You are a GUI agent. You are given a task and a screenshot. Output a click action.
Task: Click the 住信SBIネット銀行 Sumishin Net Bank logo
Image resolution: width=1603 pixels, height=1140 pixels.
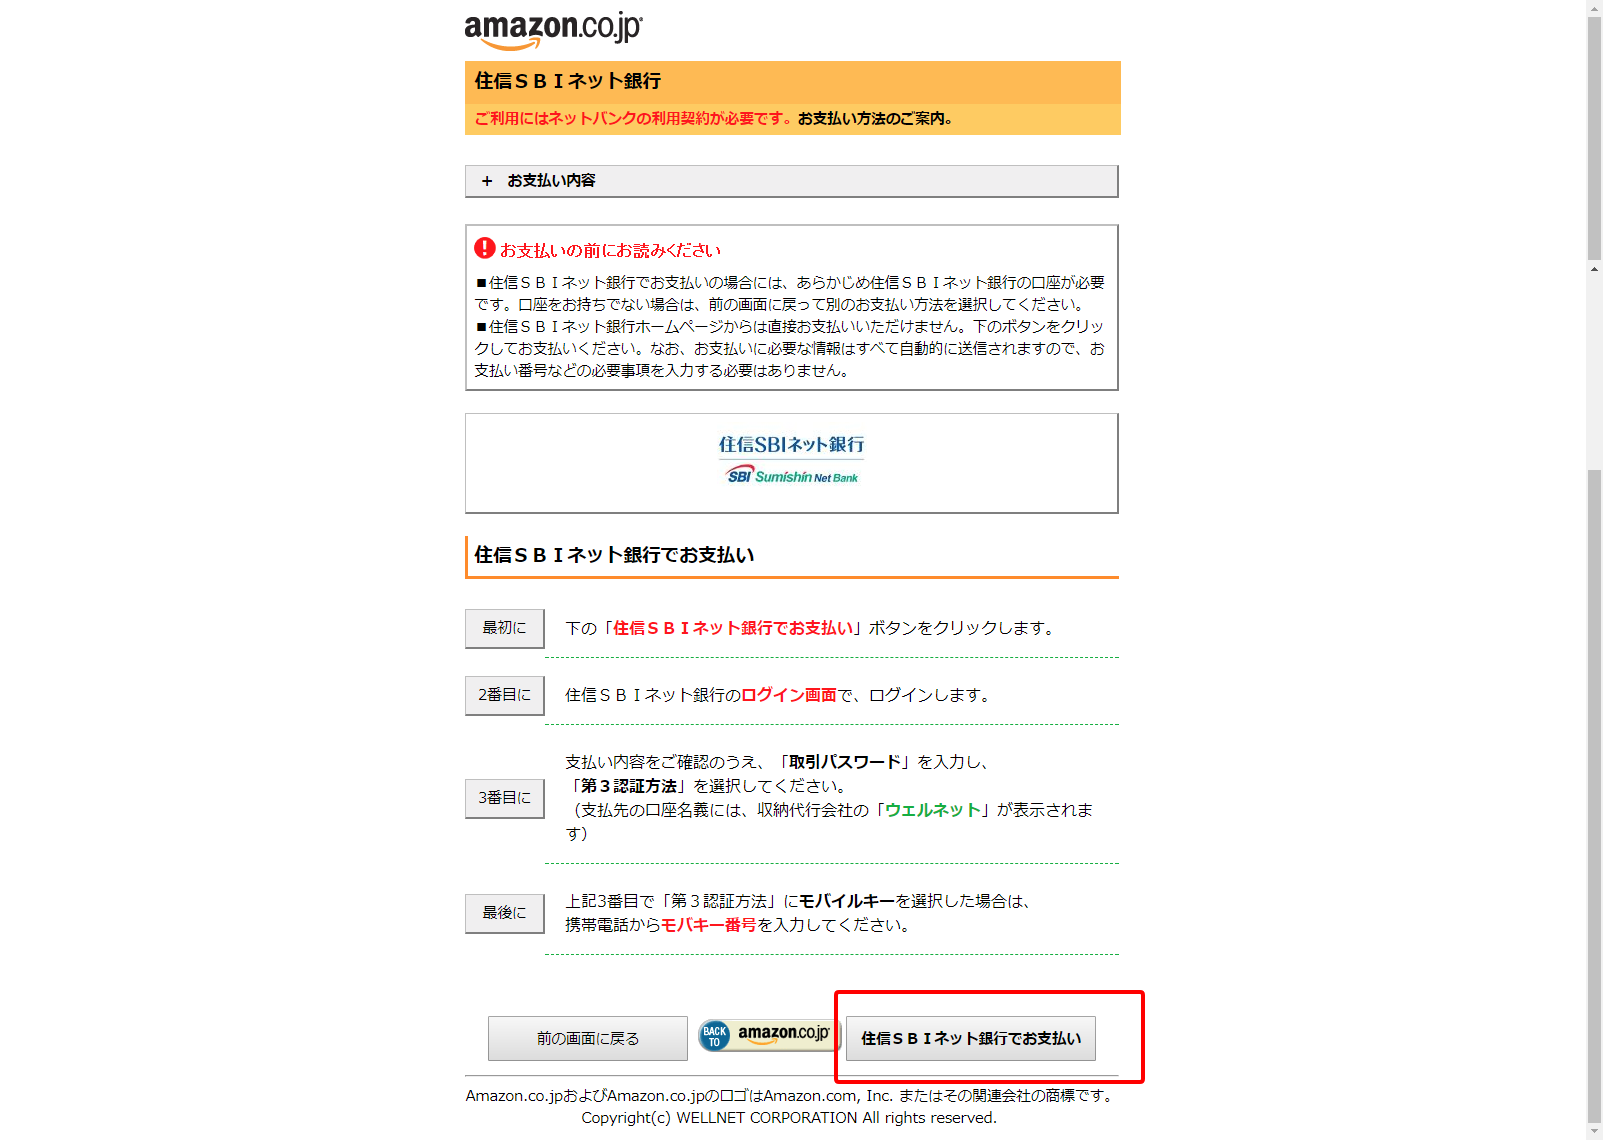[791, 460]
